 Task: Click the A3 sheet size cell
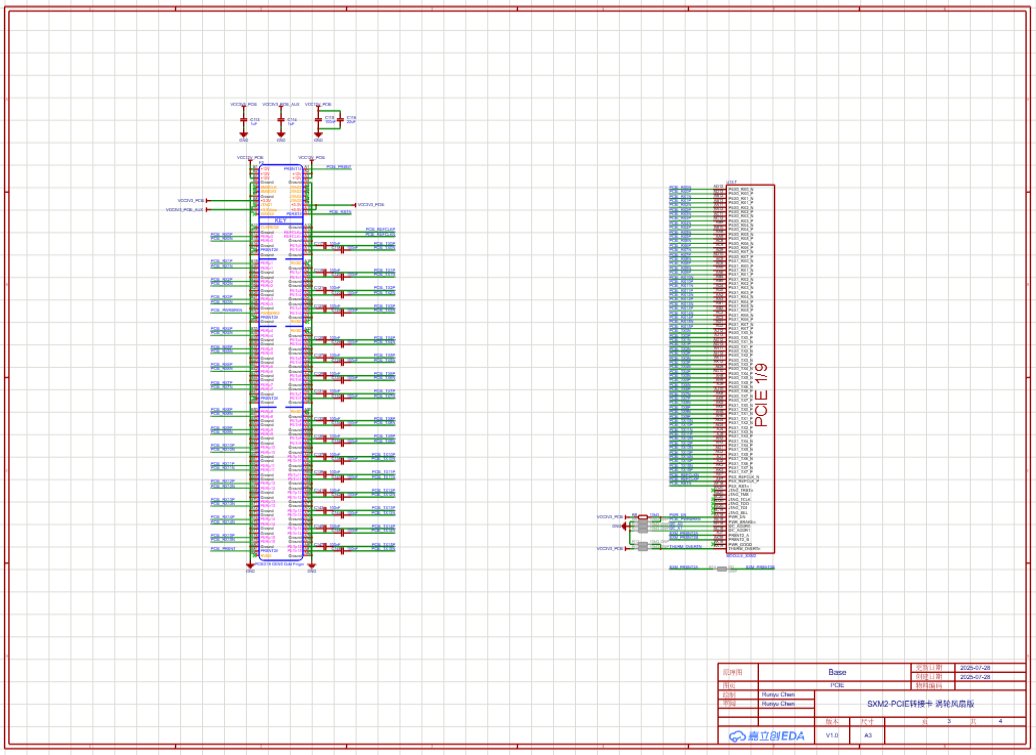[868, 735]
